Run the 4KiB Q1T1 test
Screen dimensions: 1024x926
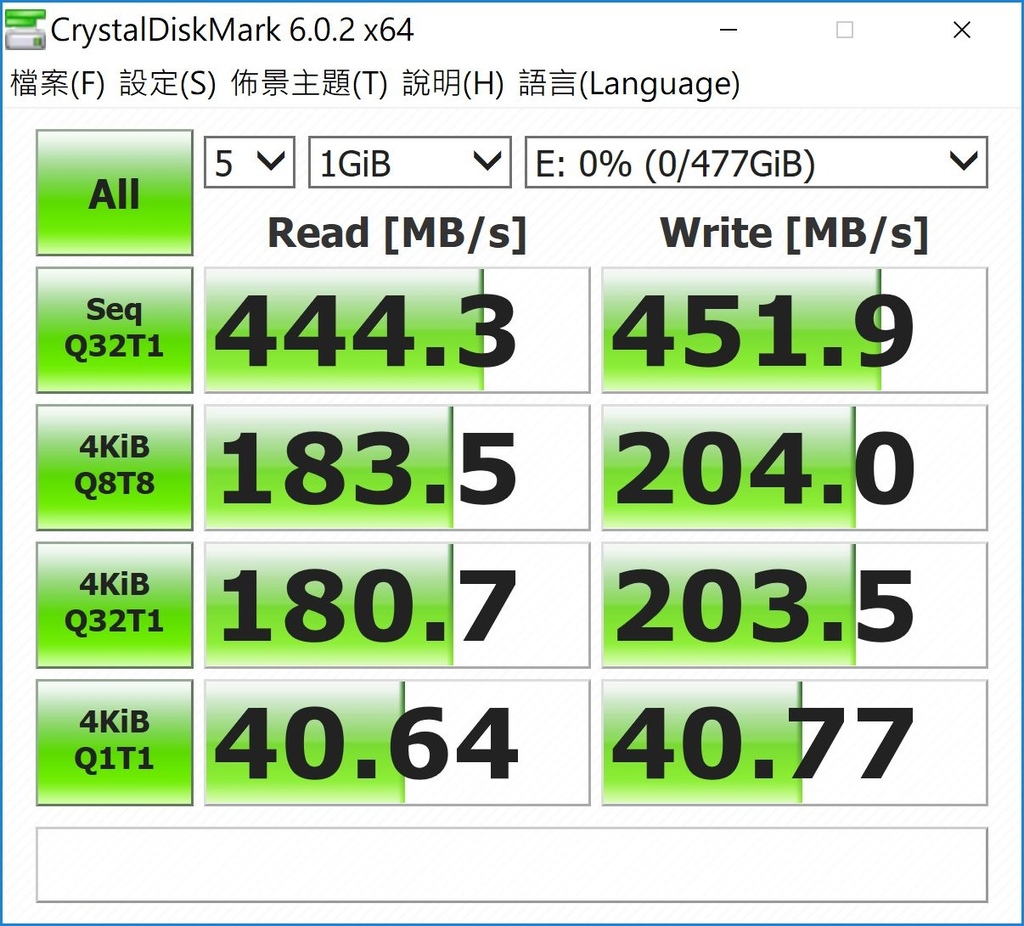(x=114, y=742)
